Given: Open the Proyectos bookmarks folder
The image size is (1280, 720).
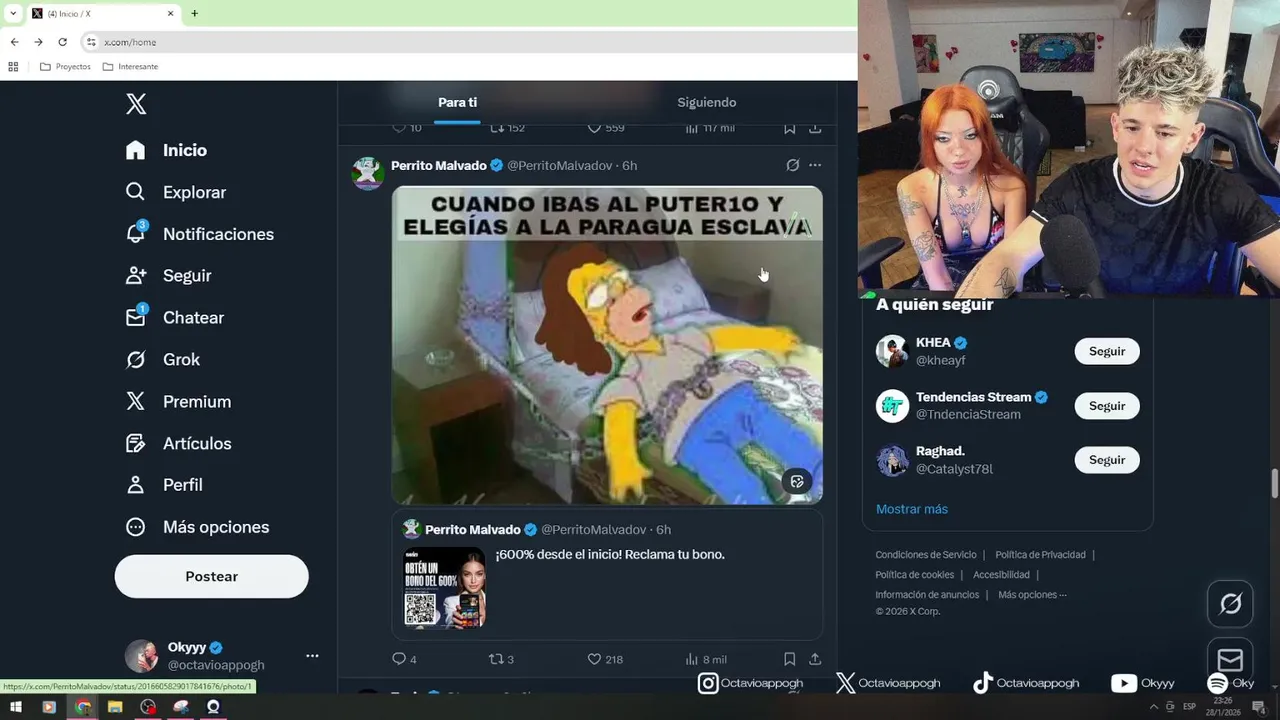Looking at the screenshot, I should 65,67.
